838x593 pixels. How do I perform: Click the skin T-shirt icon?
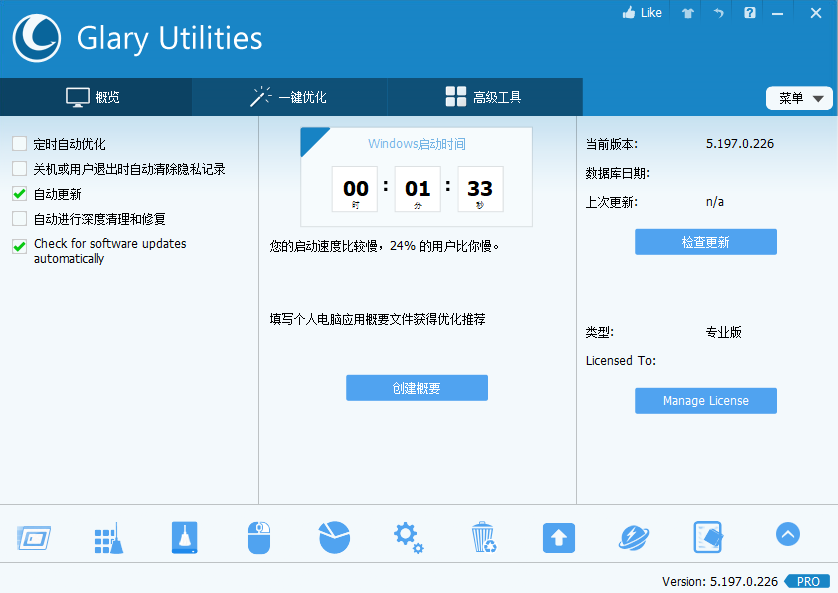687,13
